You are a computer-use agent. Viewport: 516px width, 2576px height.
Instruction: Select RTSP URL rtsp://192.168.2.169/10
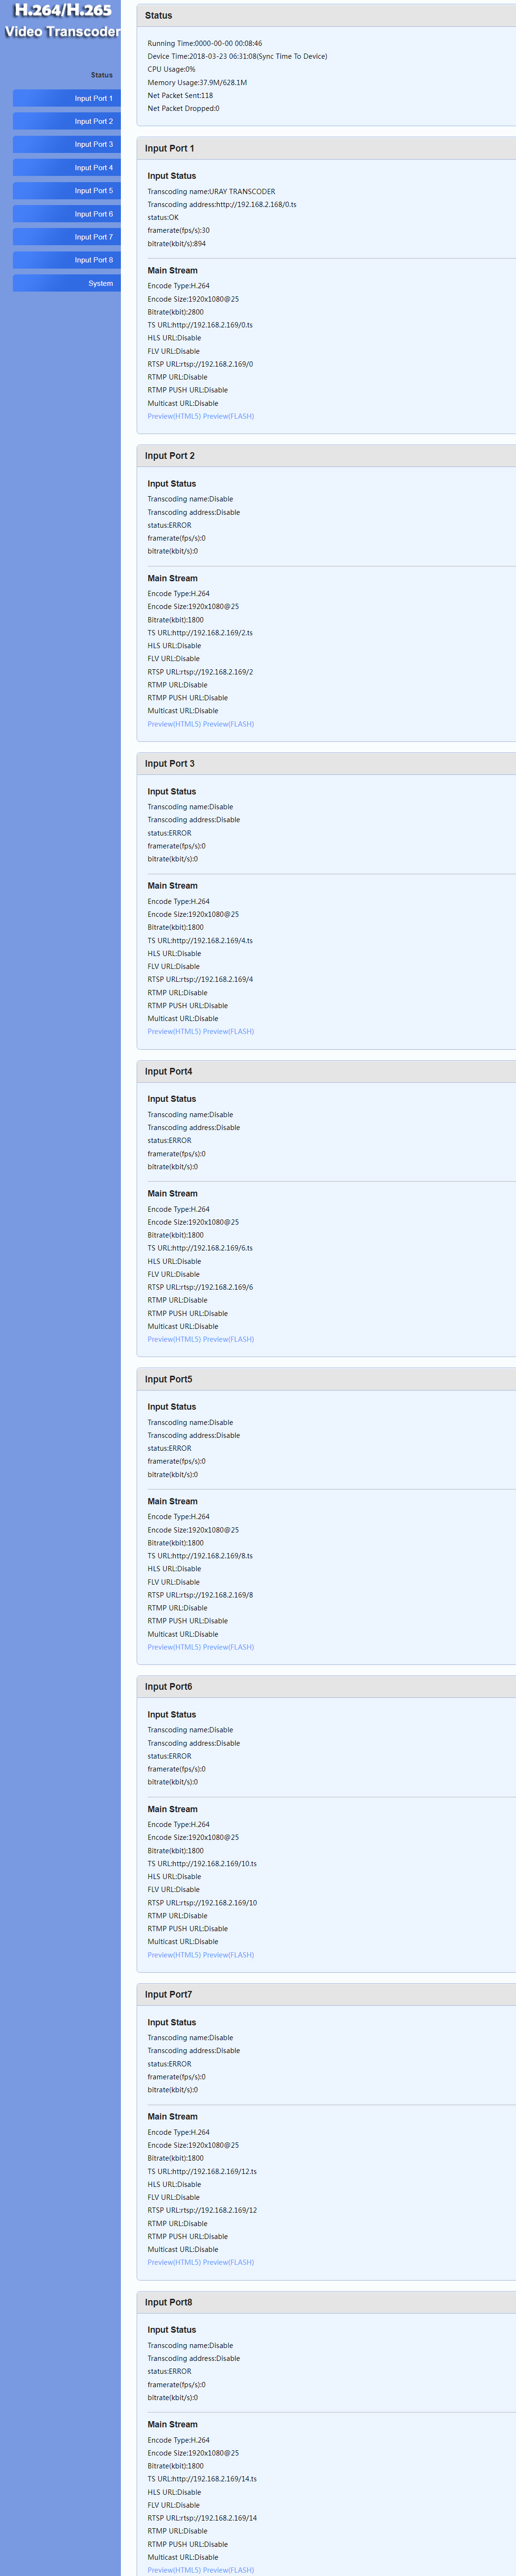pos(202,1903)
